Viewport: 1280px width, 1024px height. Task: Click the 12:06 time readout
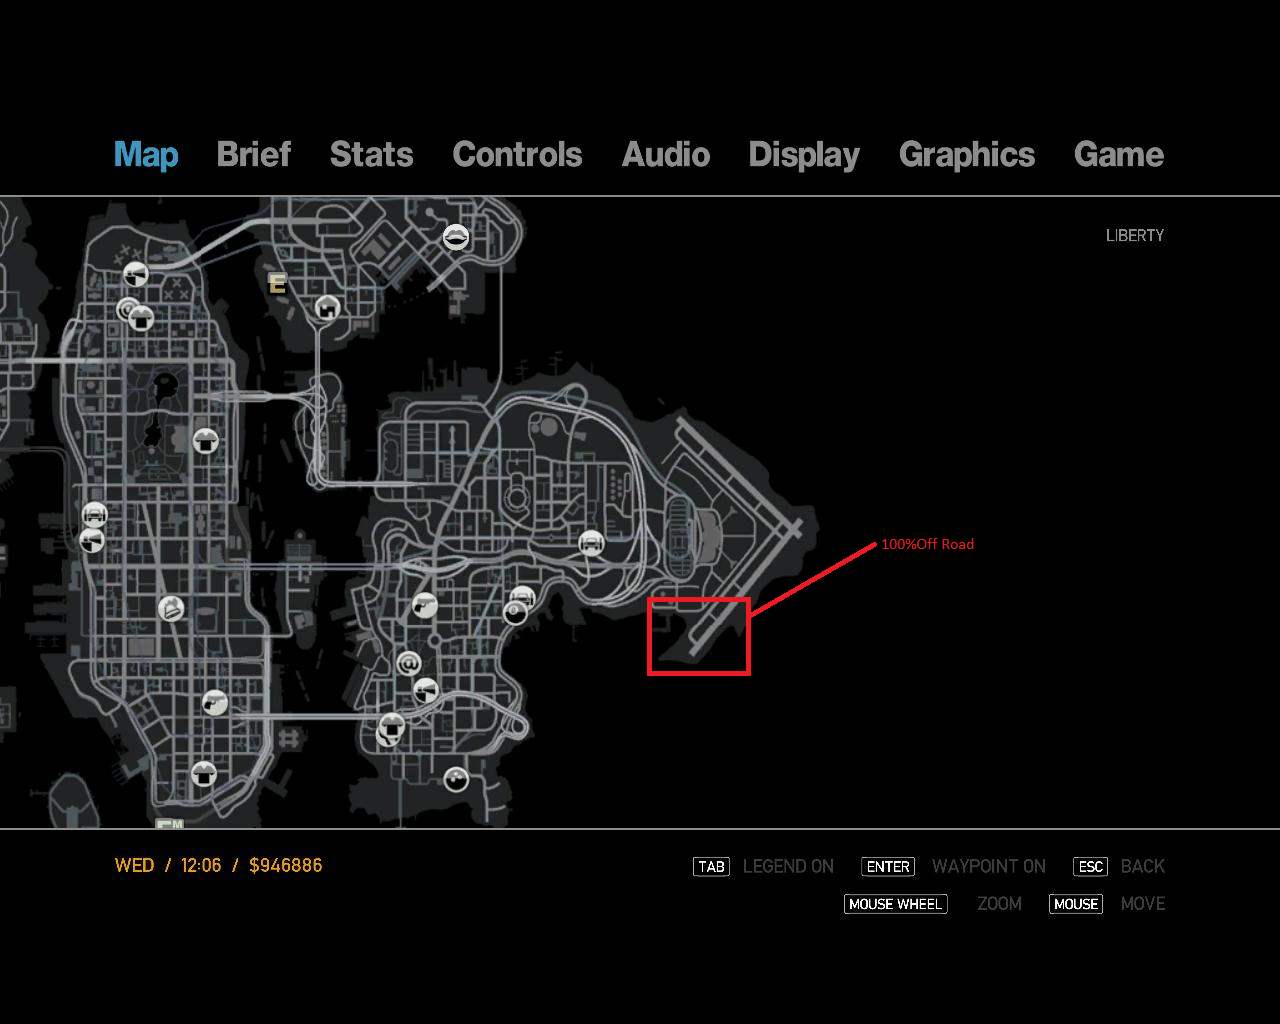[x=201, y=865]
